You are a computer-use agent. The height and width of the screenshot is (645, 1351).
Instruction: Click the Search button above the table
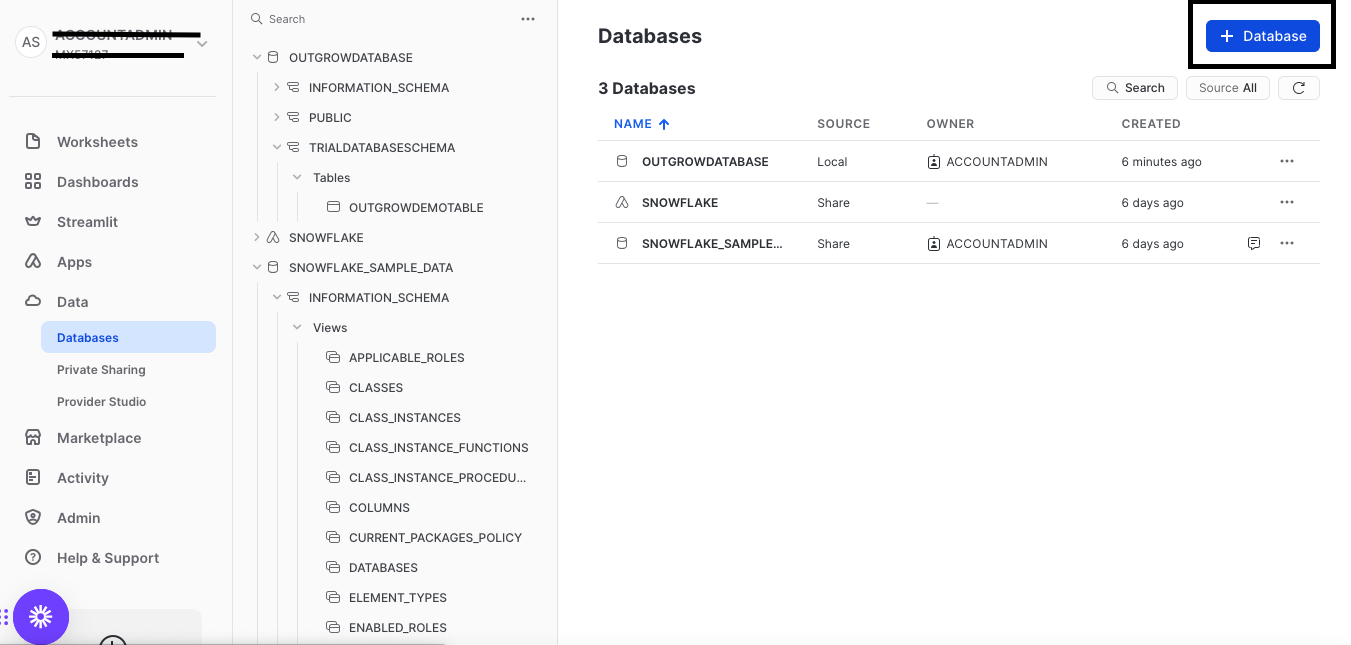point(1134,88)
